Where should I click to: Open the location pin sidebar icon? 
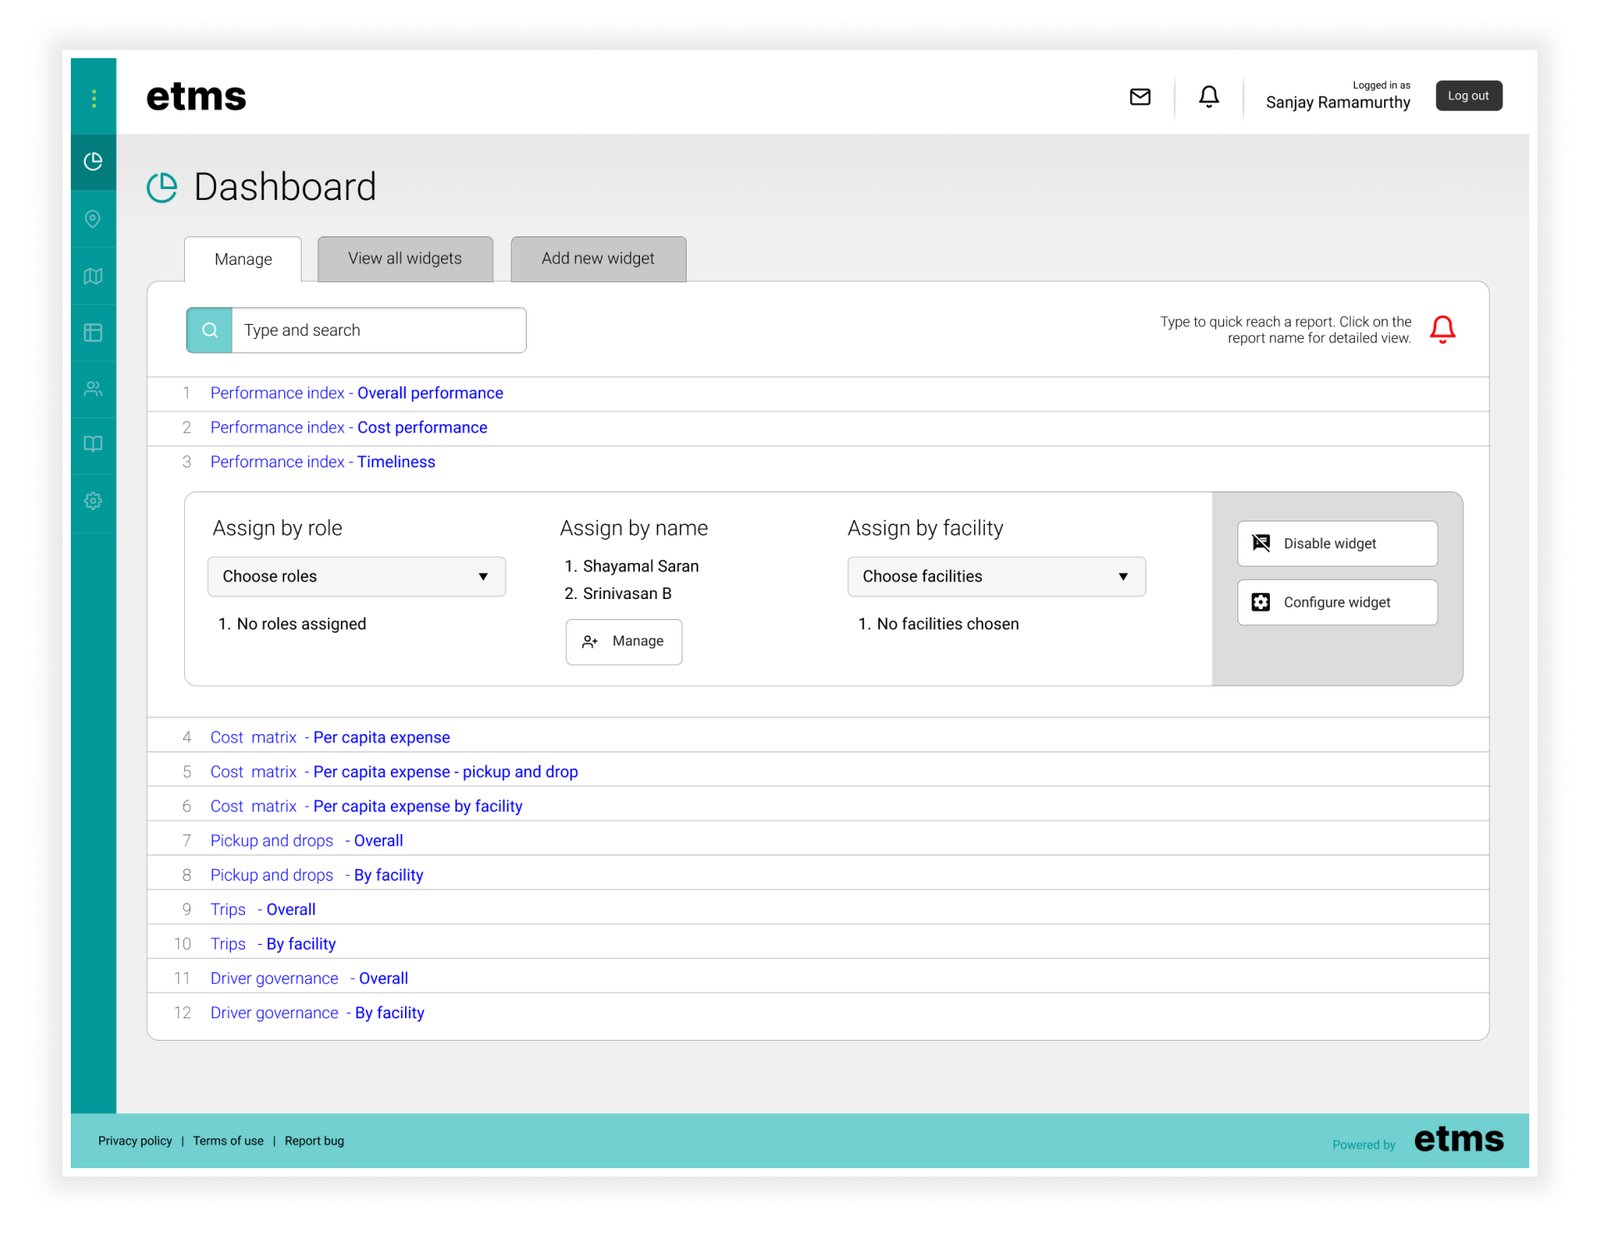(x=93, y=219)
